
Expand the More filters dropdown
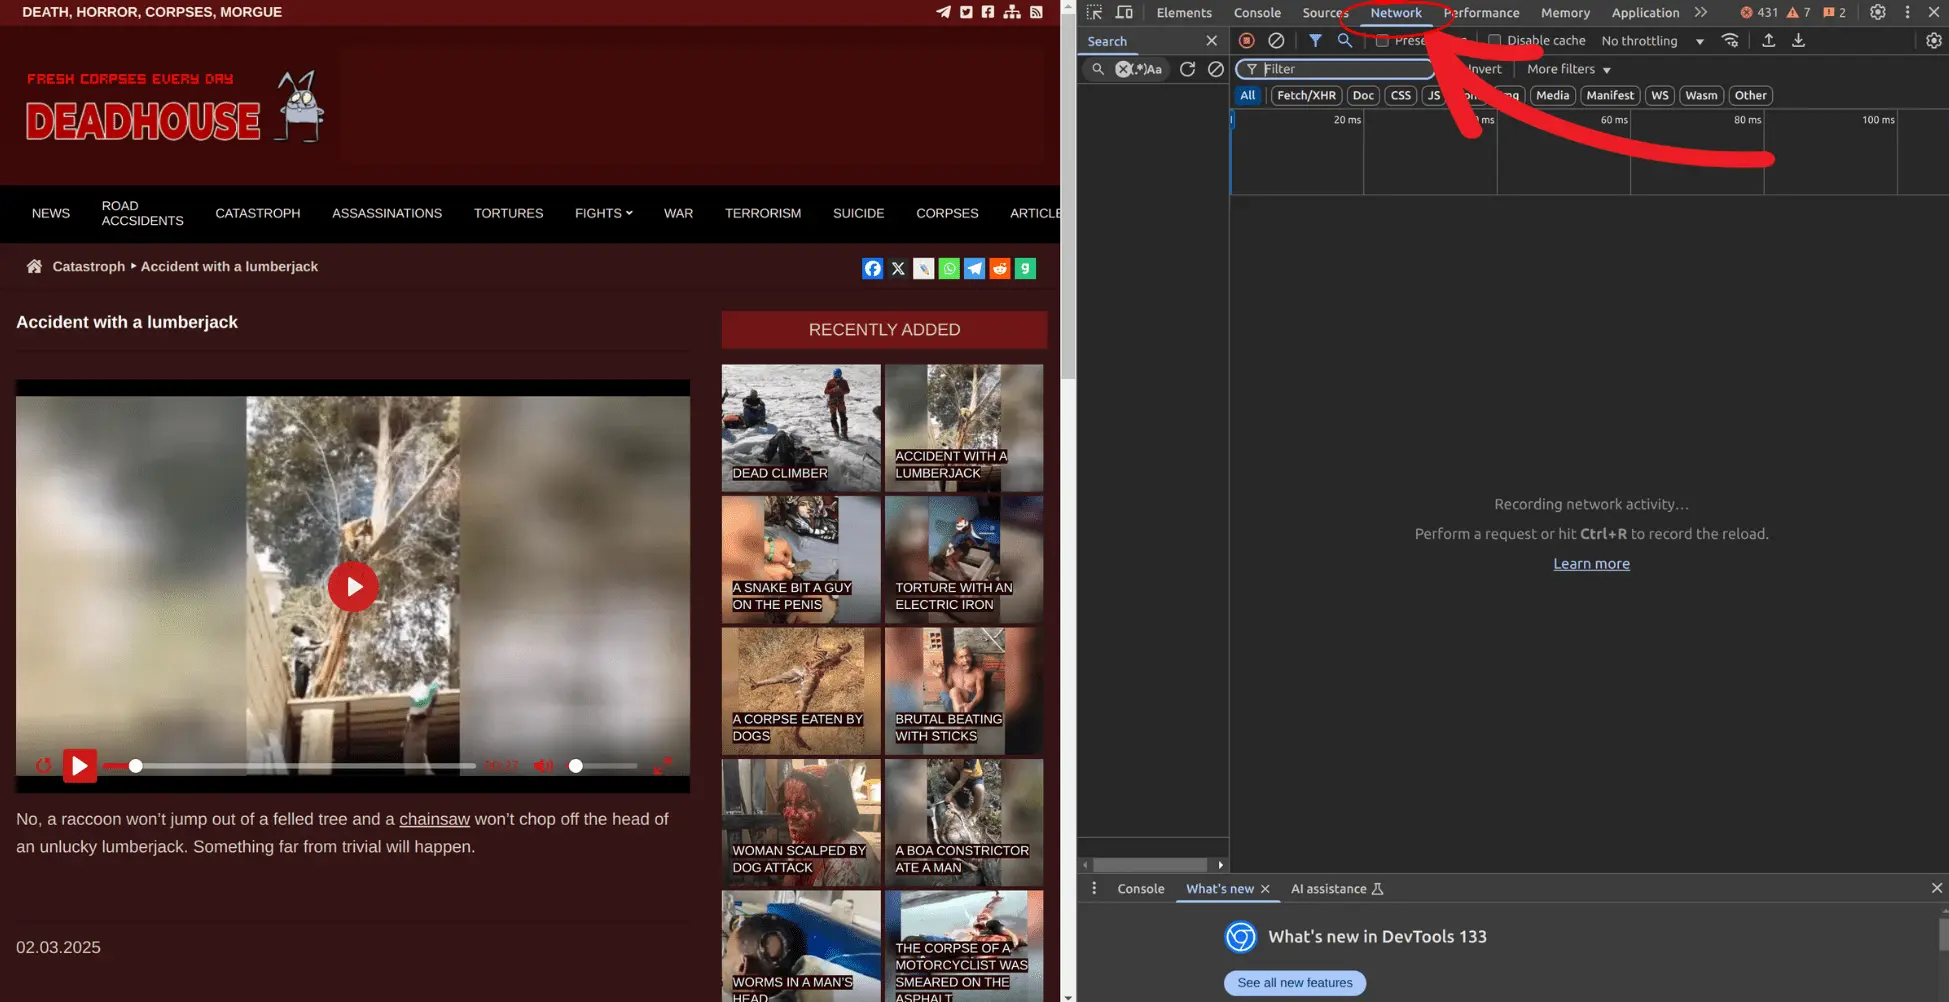(x=1568, y=69)
